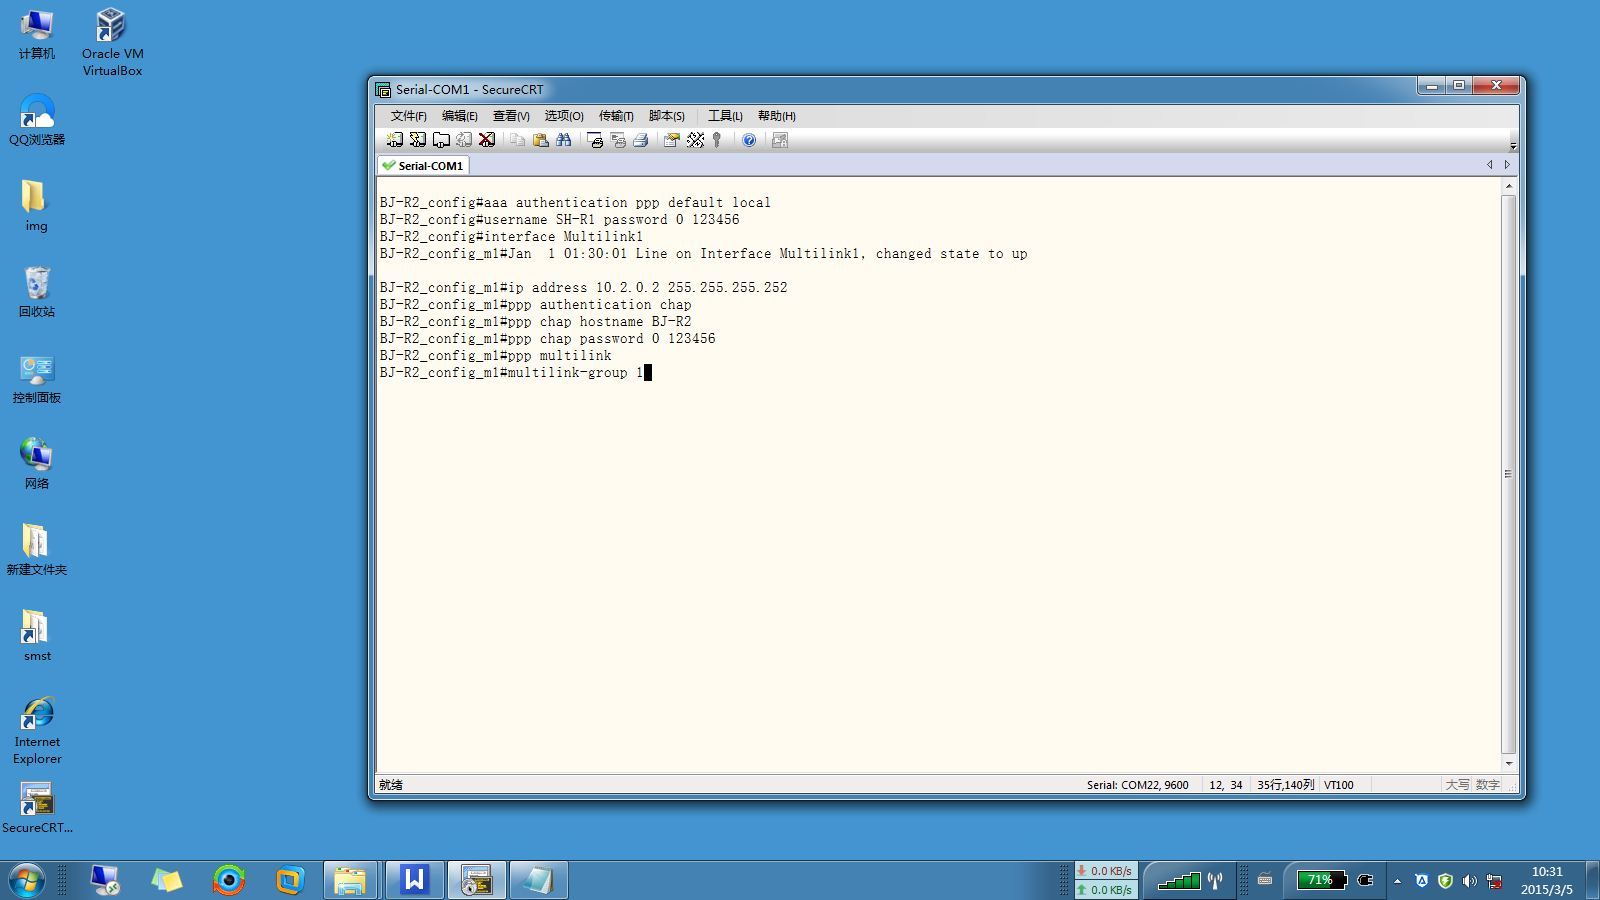Viewport: 1600px width, 900px height.
Task: Click 'Serial: COM22, 9600' in status bar
Action: click(x=1138, y=785)
